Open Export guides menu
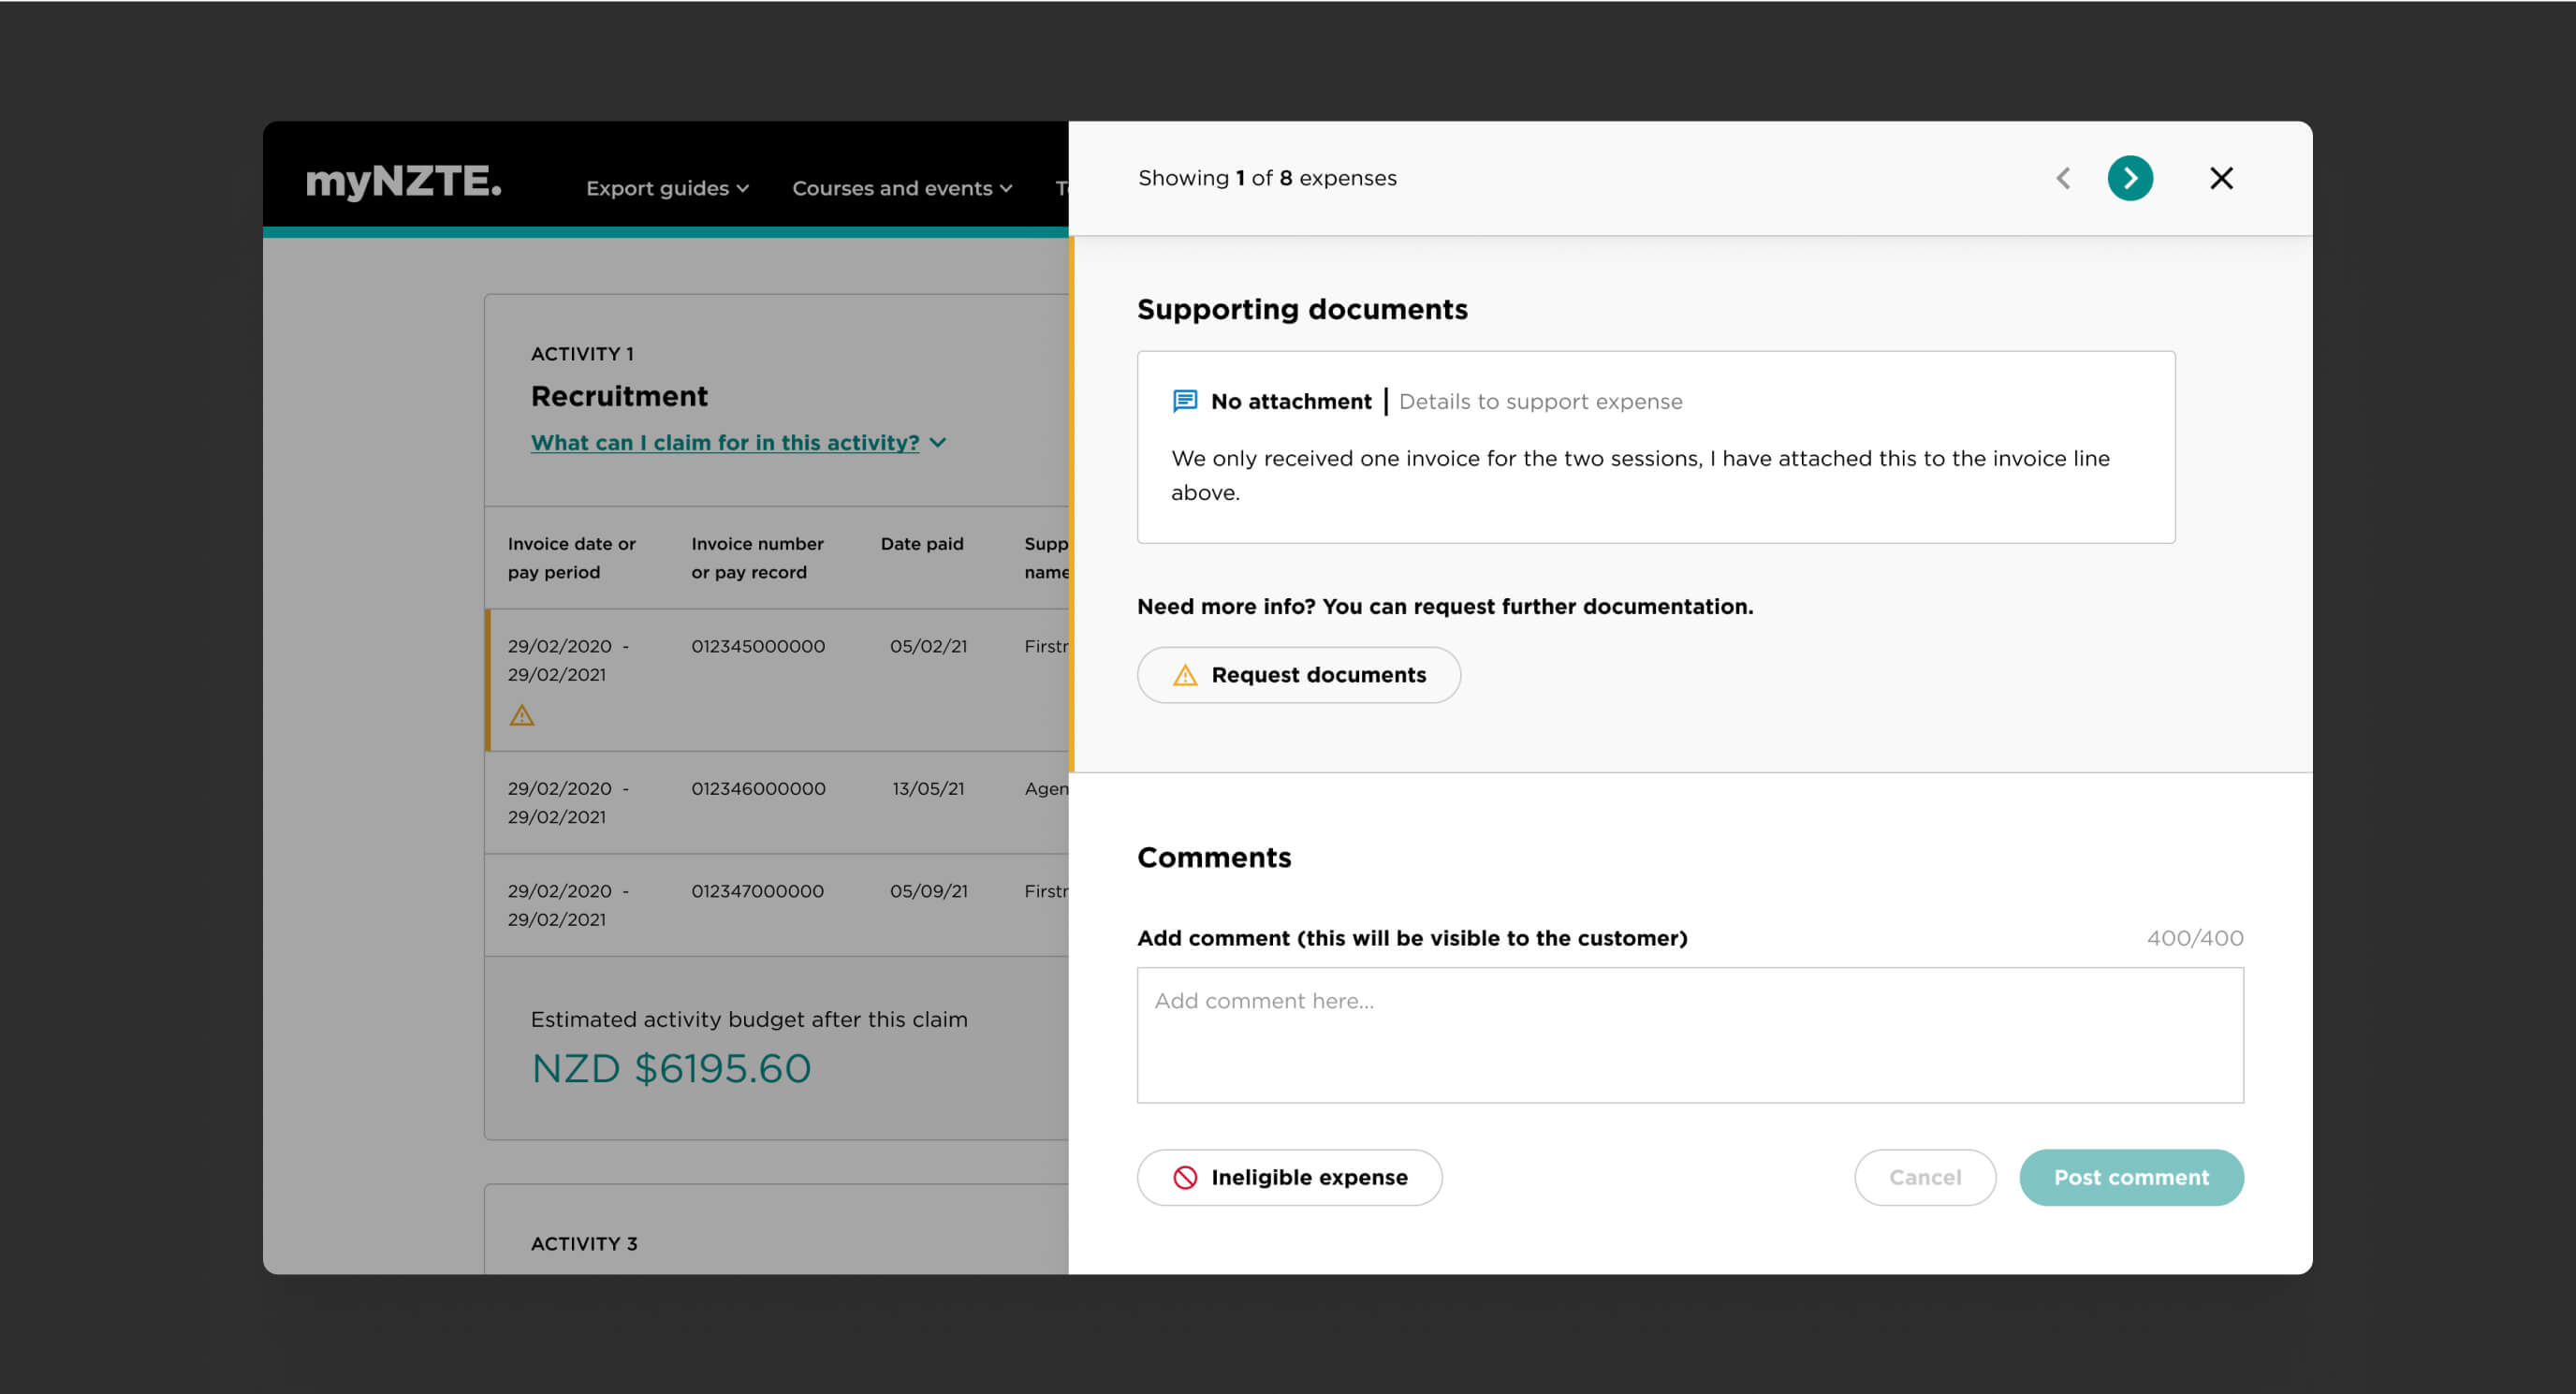2576x1394 pixels. [667, 188]
